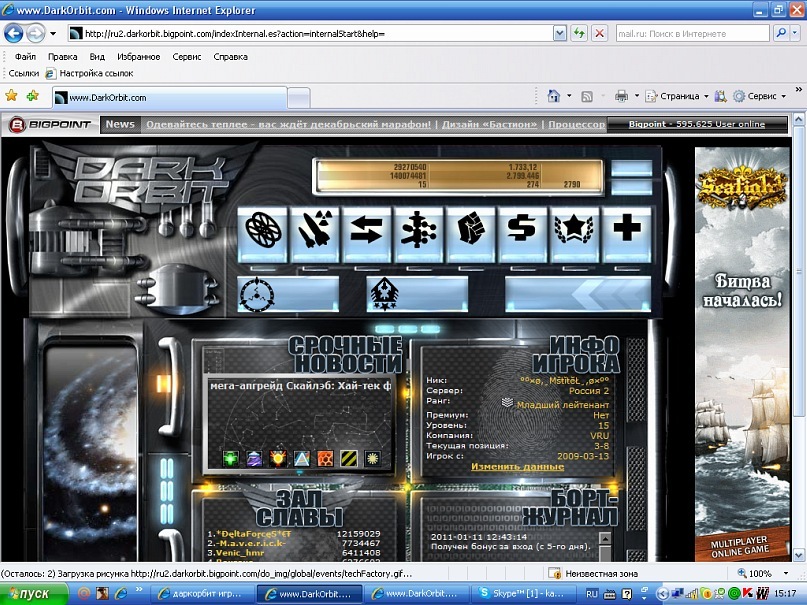Click the mail.ru search input field
Viewport: 807px width, 605px height.
point(690,33)
